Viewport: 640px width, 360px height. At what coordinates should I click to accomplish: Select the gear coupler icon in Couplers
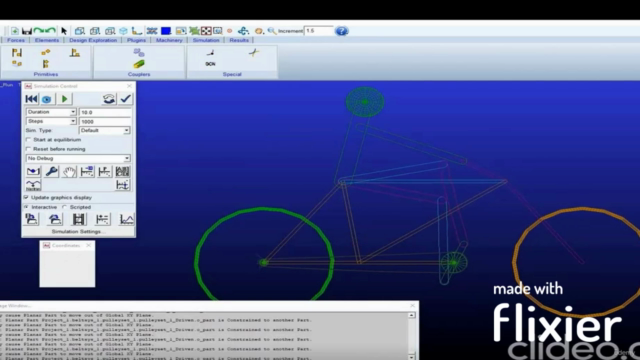139,52
